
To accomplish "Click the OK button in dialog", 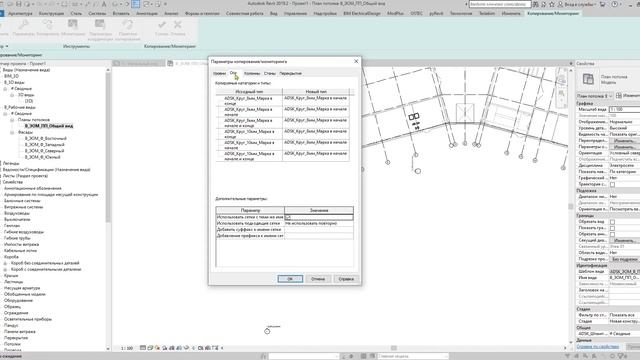I will [x=290, y=279].
